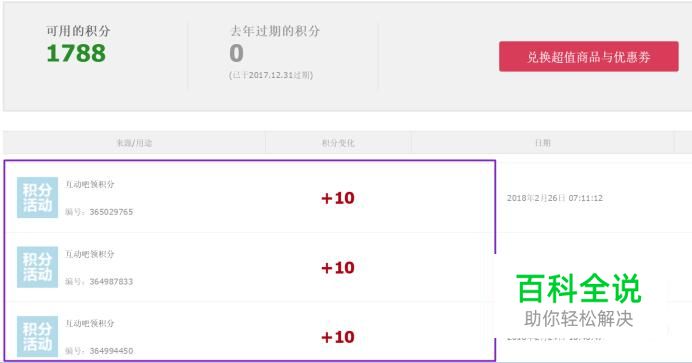Click the 互动吧领积分 text in the second row

coord(90,254)
